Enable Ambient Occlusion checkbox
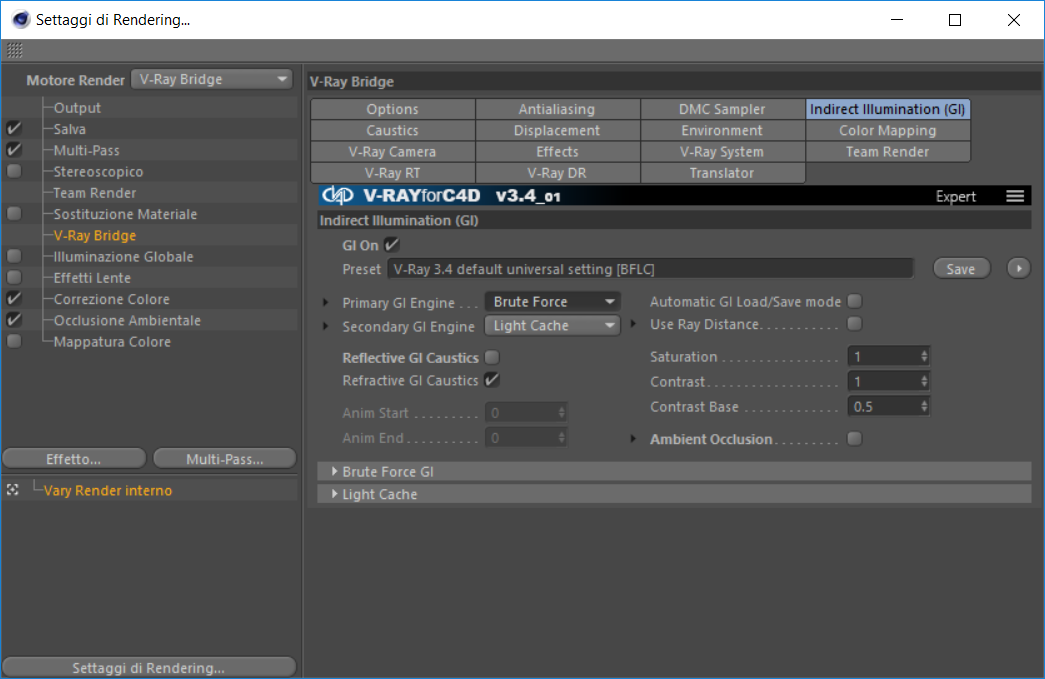 (x=854, y=439)
